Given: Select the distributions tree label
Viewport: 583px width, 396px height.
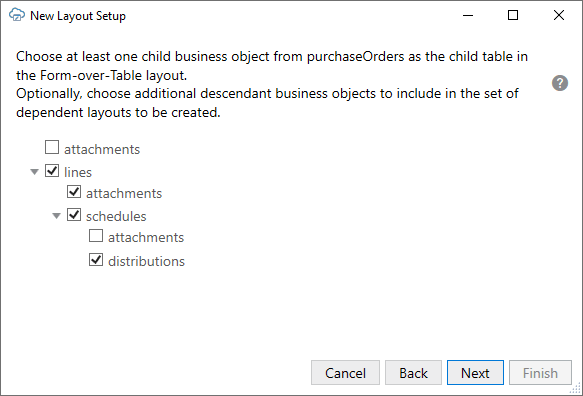Looking at the screenshot, I should [146, 261].
